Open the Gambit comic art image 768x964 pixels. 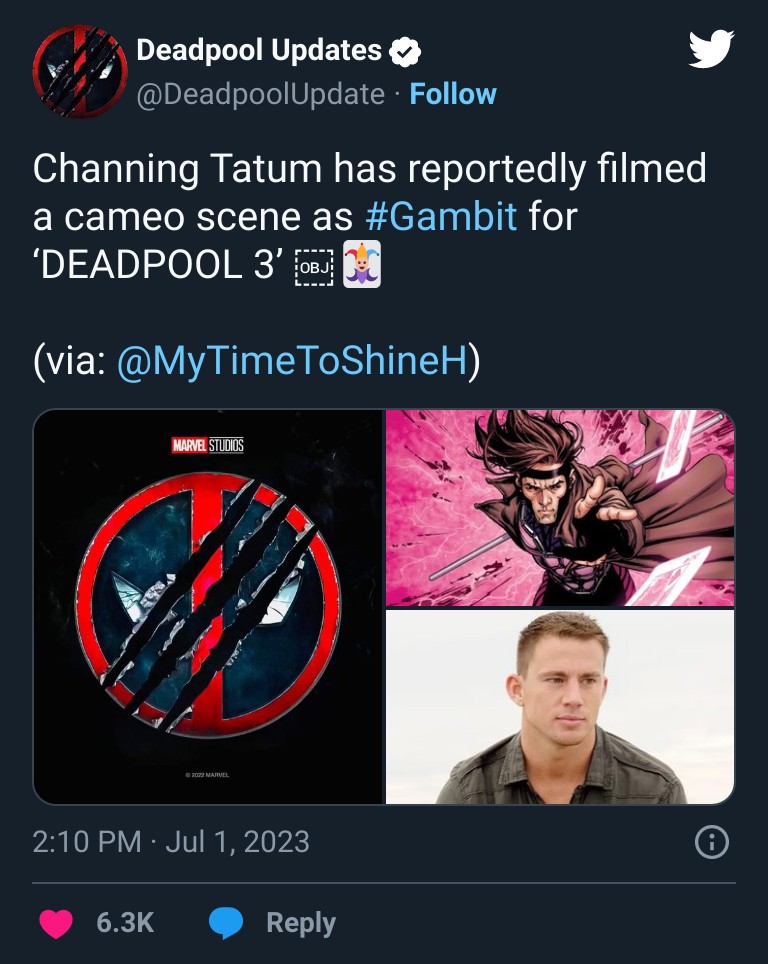click(560, 505)
